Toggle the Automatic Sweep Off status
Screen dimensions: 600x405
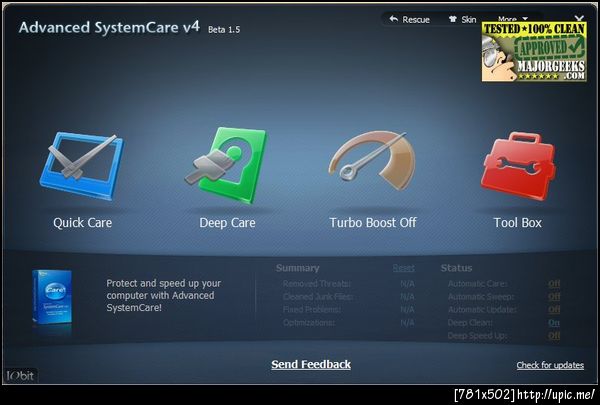[x=554, y=297]
